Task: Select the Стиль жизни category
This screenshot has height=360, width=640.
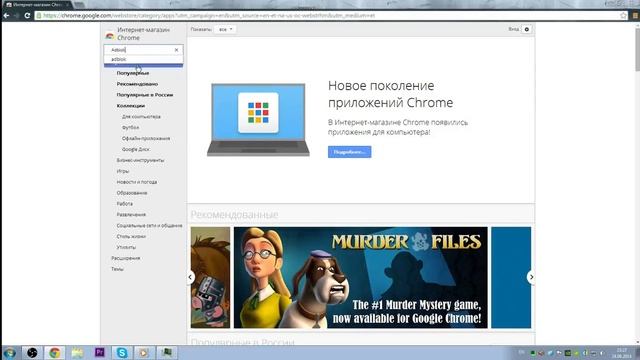Action: click(x=131, y=236)
